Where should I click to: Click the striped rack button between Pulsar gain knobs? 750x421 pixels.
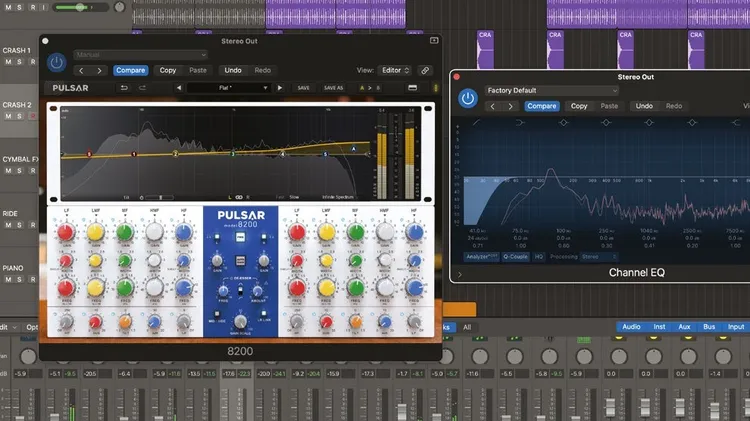pos(240,261)
